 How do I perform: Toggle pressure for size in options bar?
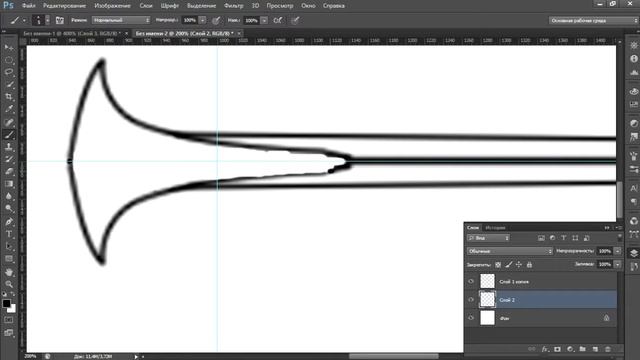pyautogui.click(x=295, y=20)
